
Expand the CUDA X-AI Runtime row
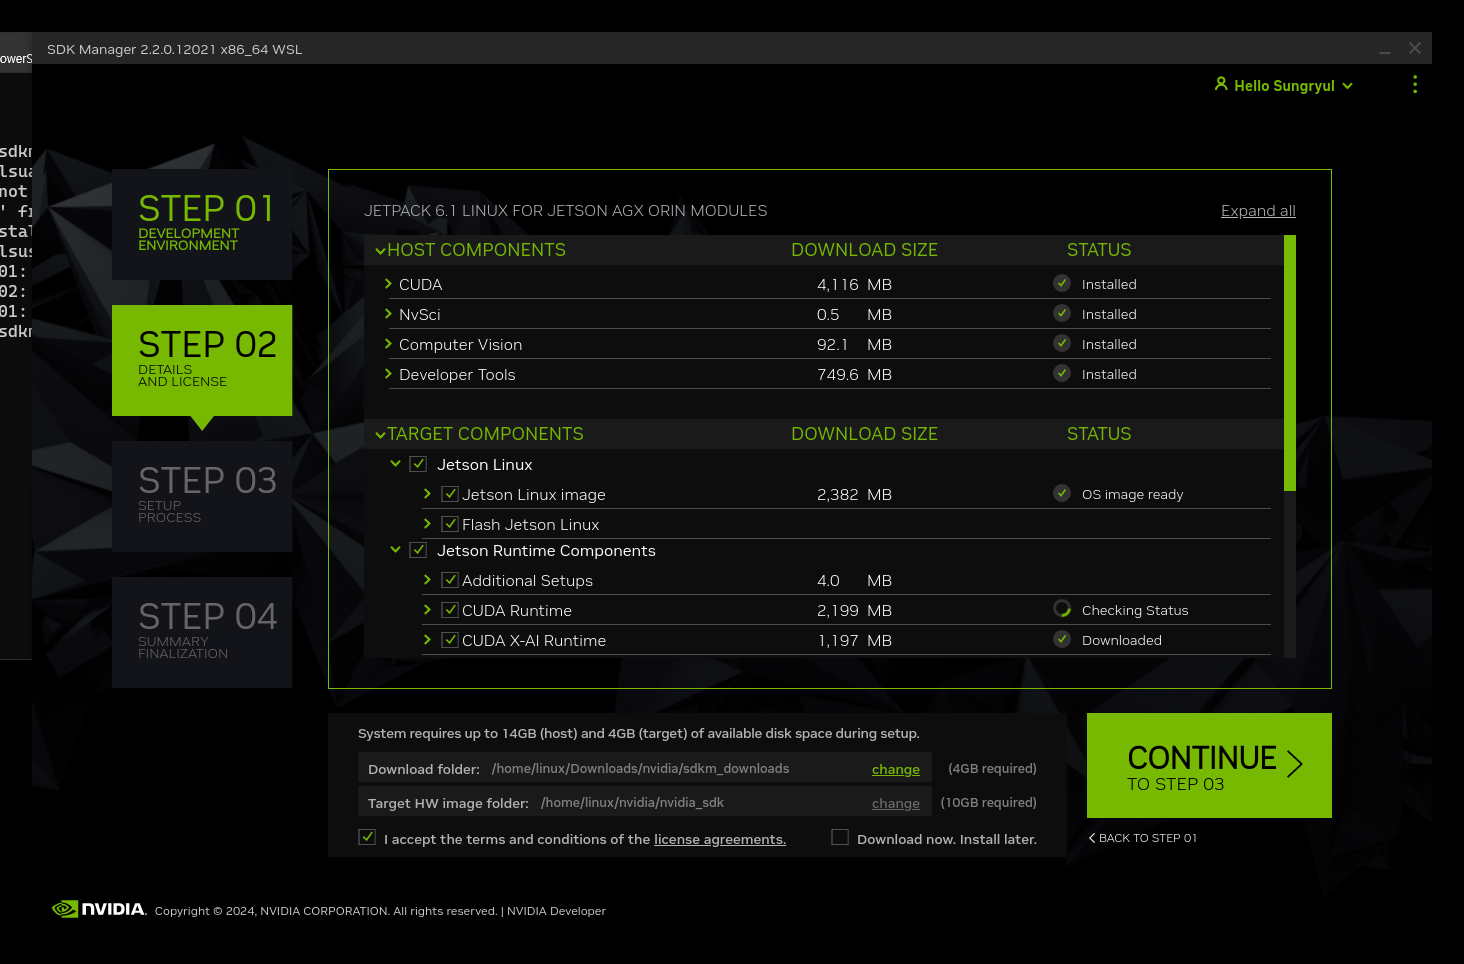(x=427, y=640)
